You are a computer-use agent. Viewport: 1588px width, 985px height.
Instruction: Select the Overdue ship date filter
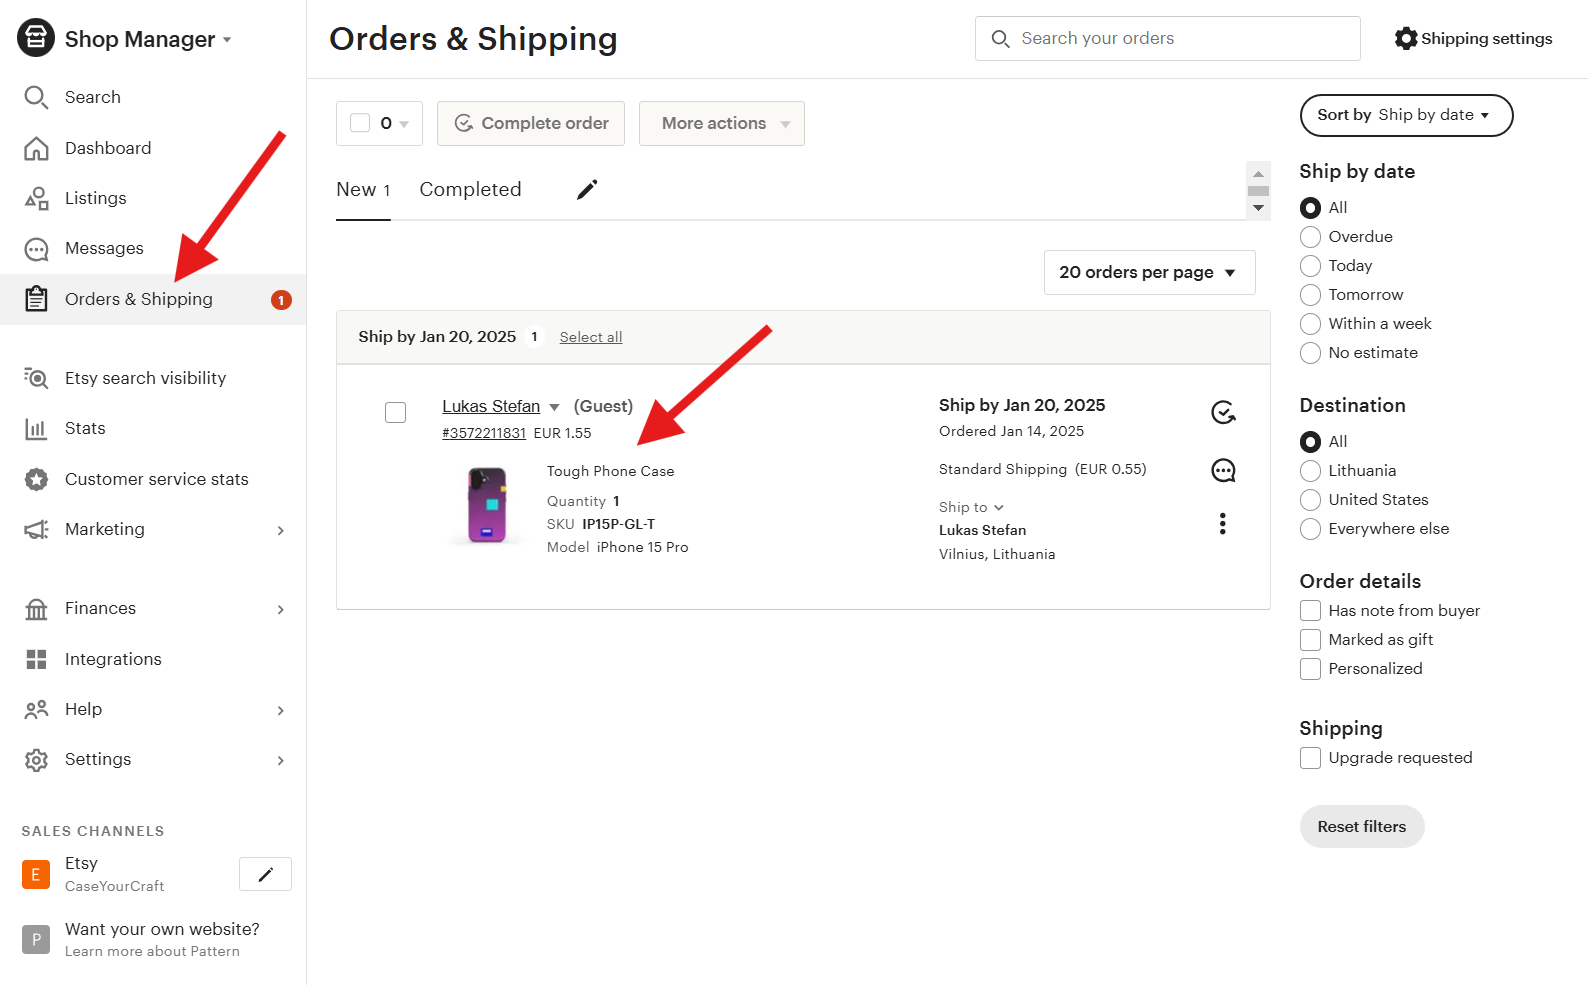pyautogui.click(x=1310, y=236)
